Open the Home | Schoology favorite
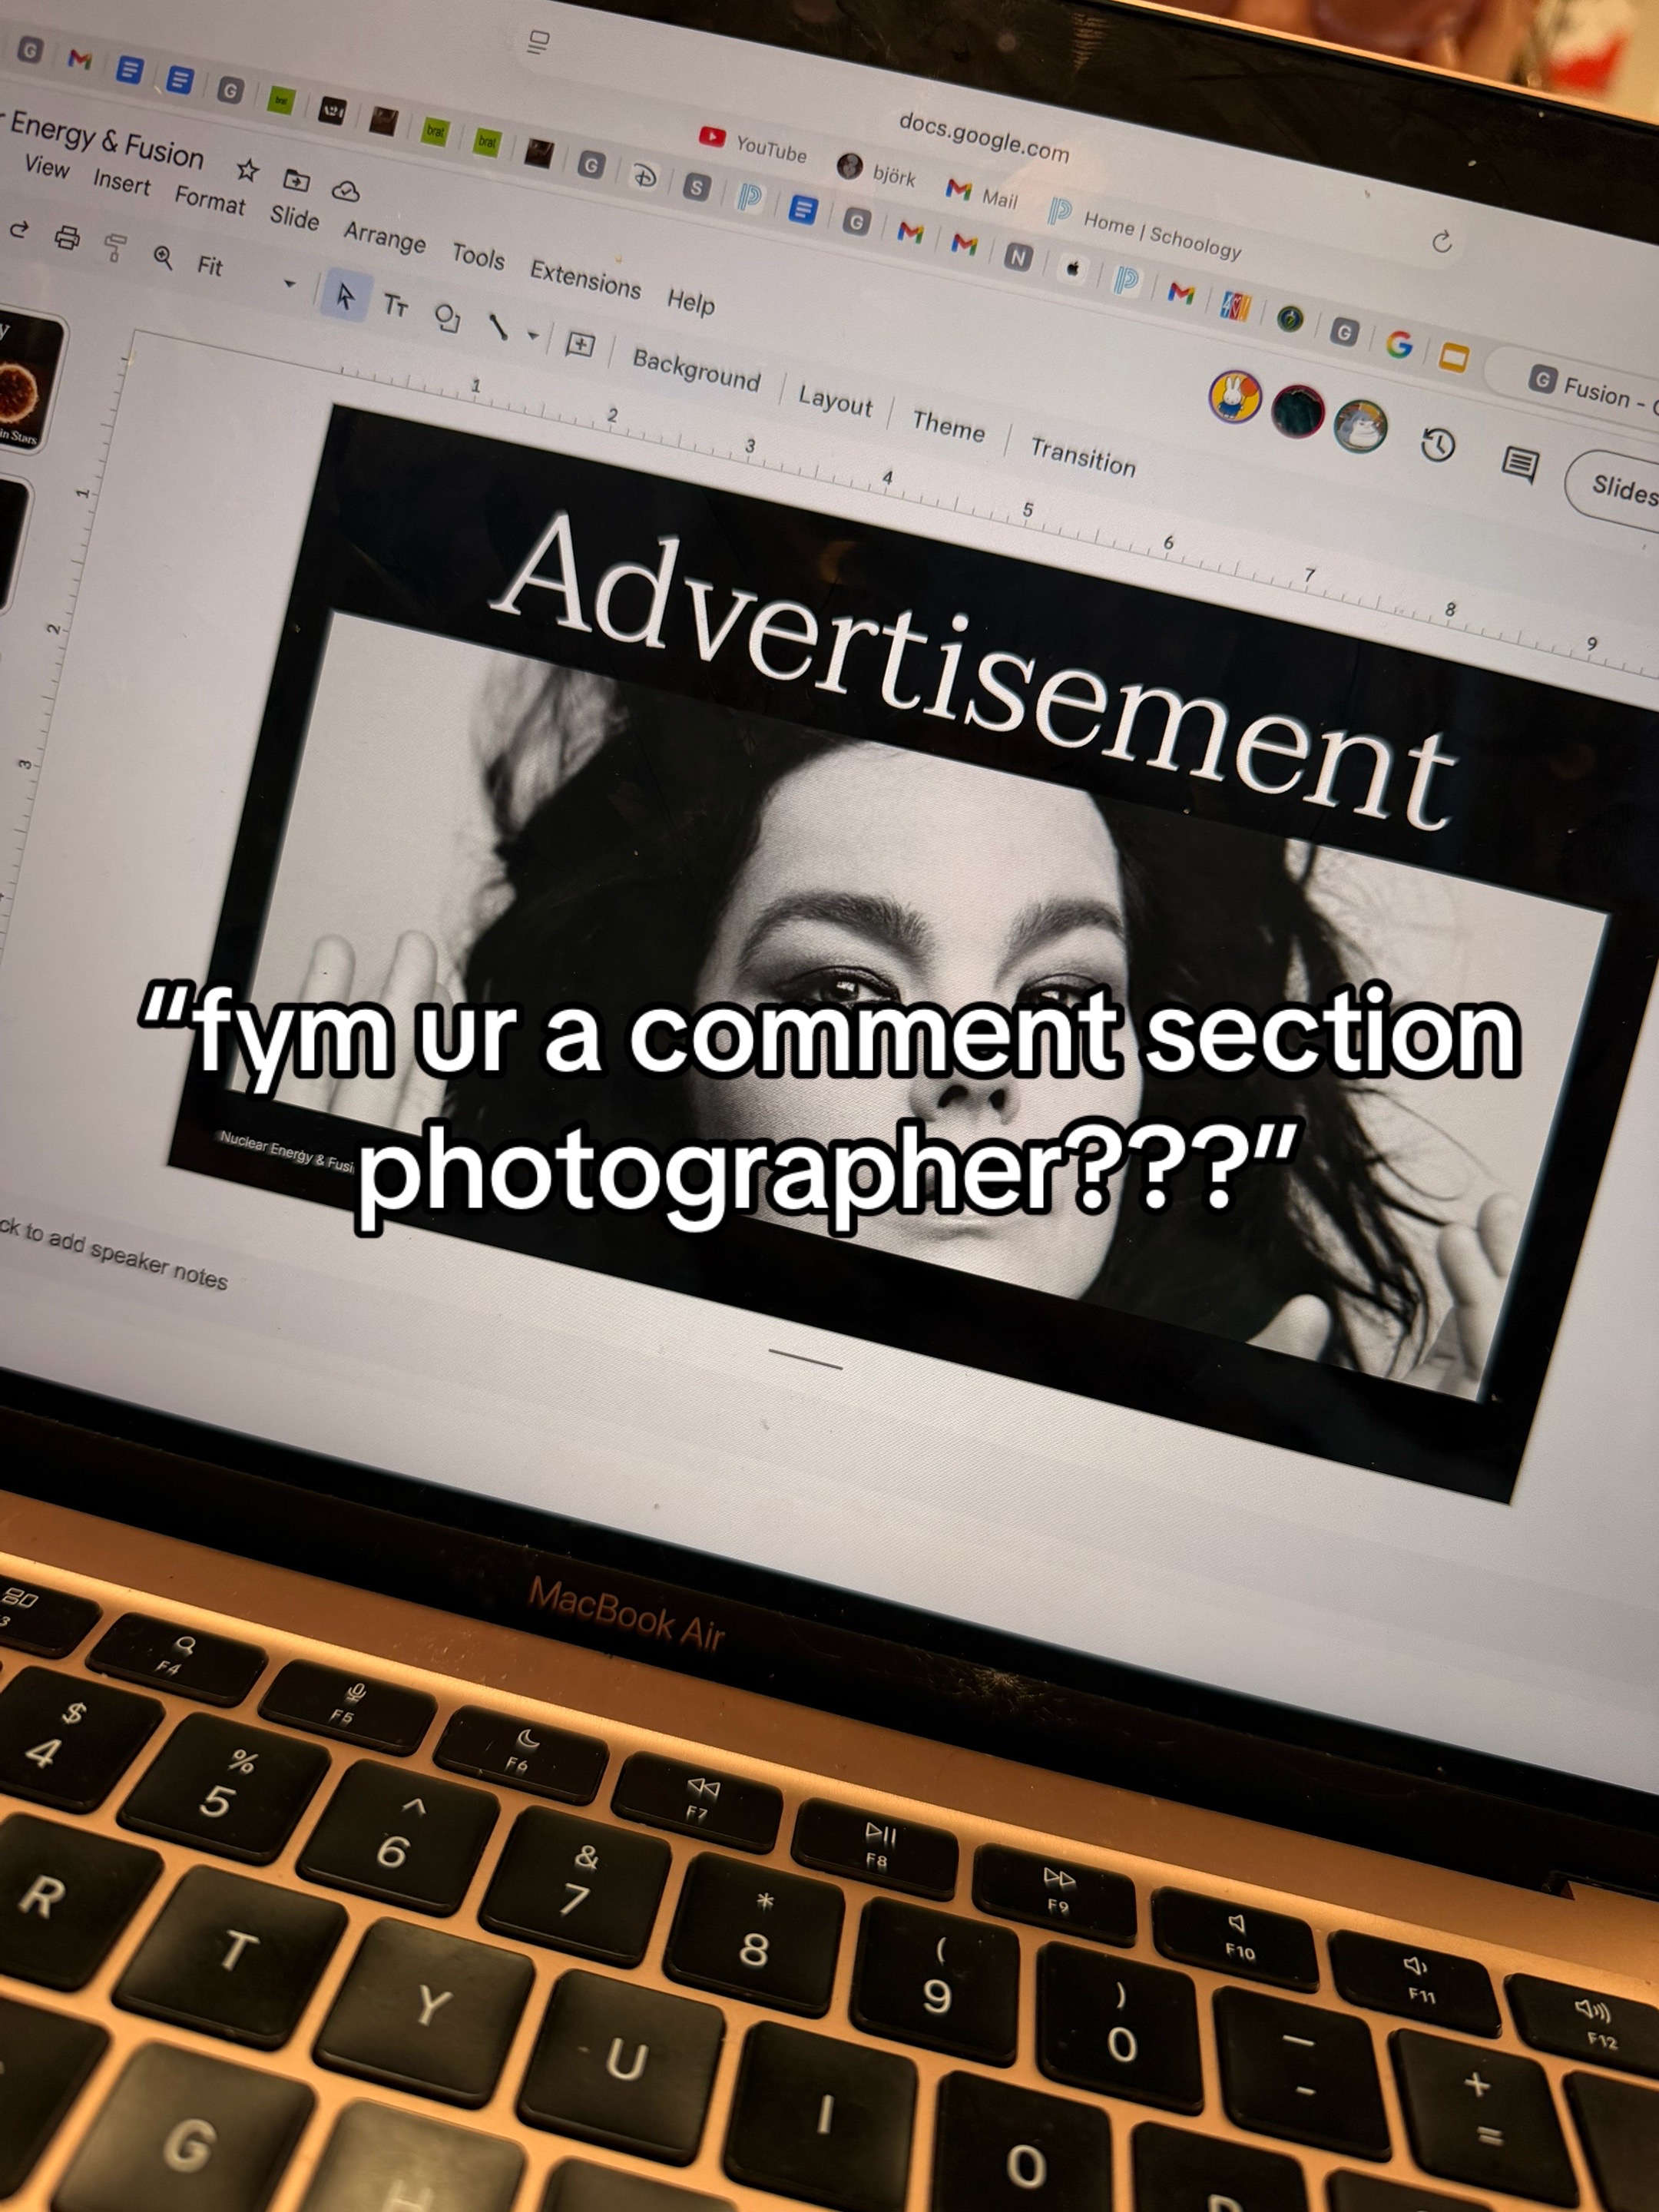Viewport: 1659px width, 2212px height. [1144, 228]
